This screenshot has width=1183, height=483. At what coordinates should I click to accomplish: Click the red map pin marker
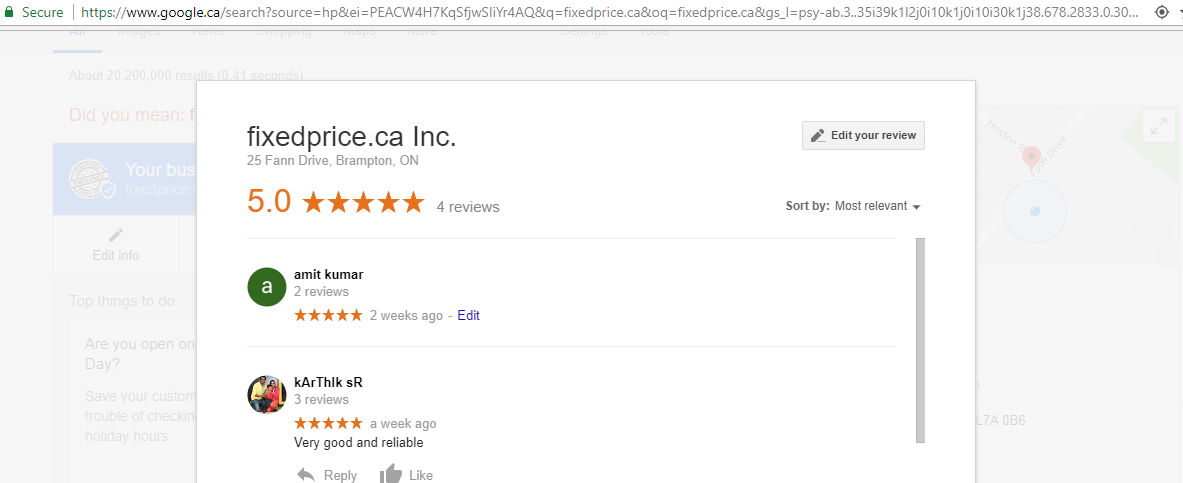(1030, 157)
